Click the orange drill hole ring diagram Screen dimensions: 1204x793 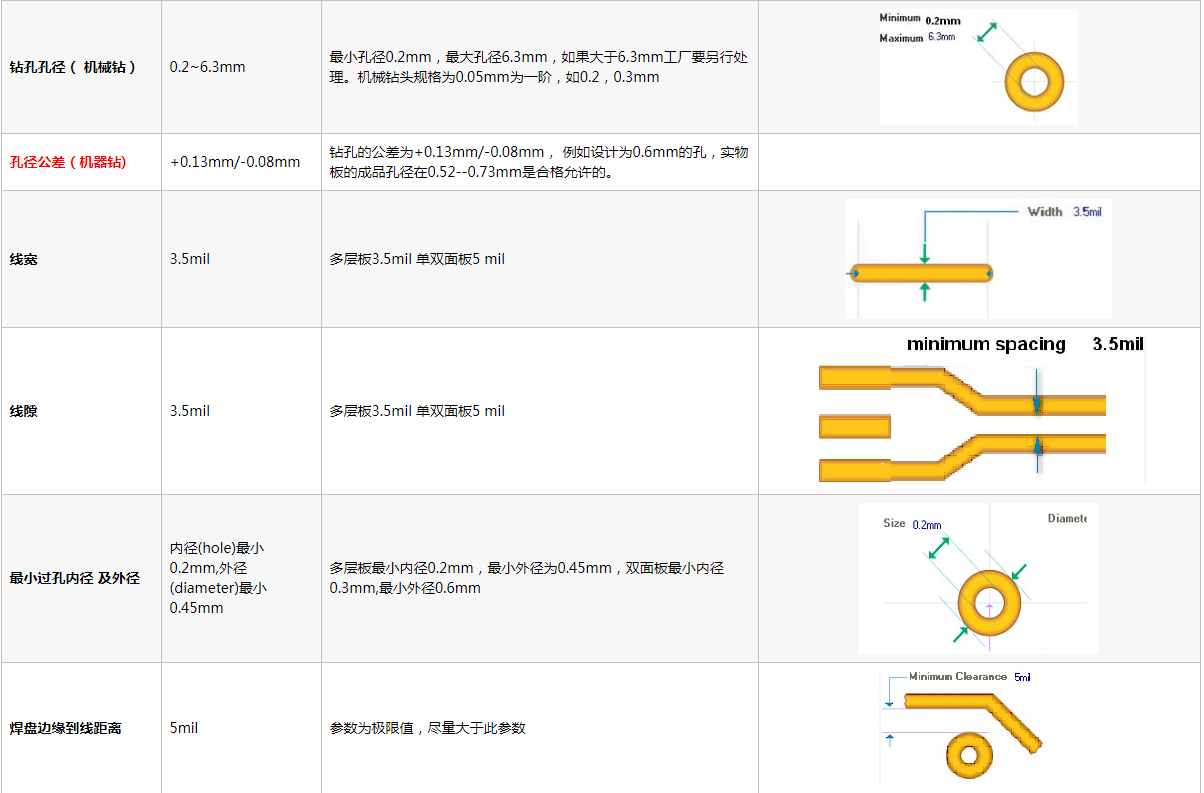point(1035,81)
